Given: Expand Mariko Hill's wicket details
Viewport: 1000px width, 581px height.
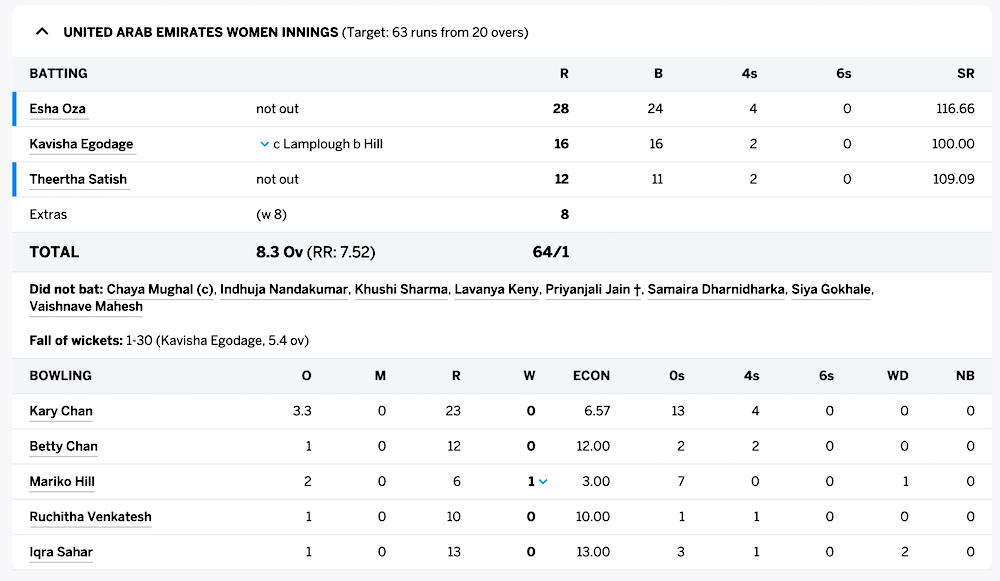Looking at the screenshot, I should [542, 481].
